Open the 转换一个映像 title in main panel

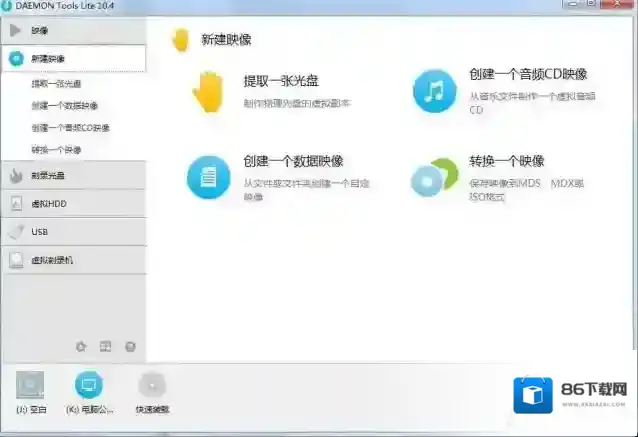(506, 161)
